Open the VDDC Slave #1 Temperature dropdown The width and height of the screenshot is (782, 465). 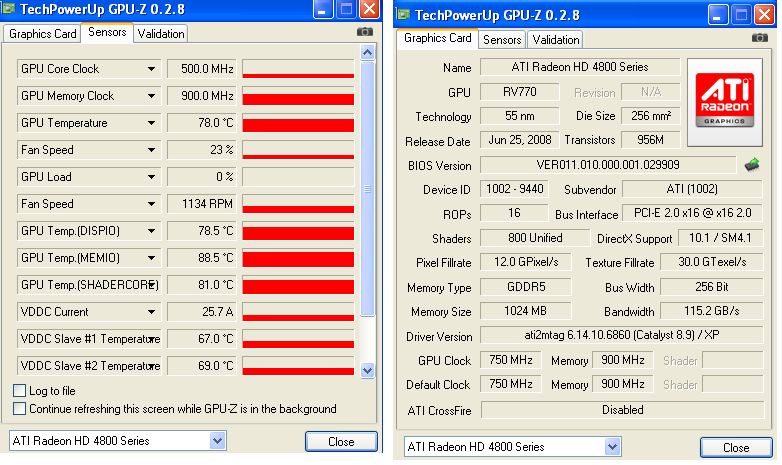coord(151,339)
